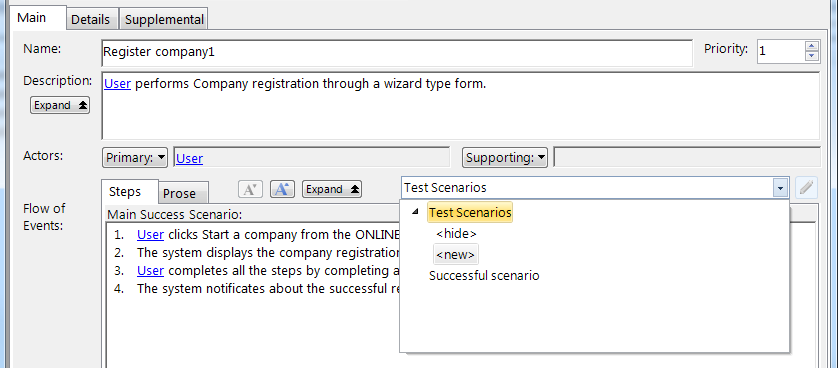The height and width of the screenshot is (368, 838).
Task: Choose <new> in the scenario list
Action: point(455,255)
